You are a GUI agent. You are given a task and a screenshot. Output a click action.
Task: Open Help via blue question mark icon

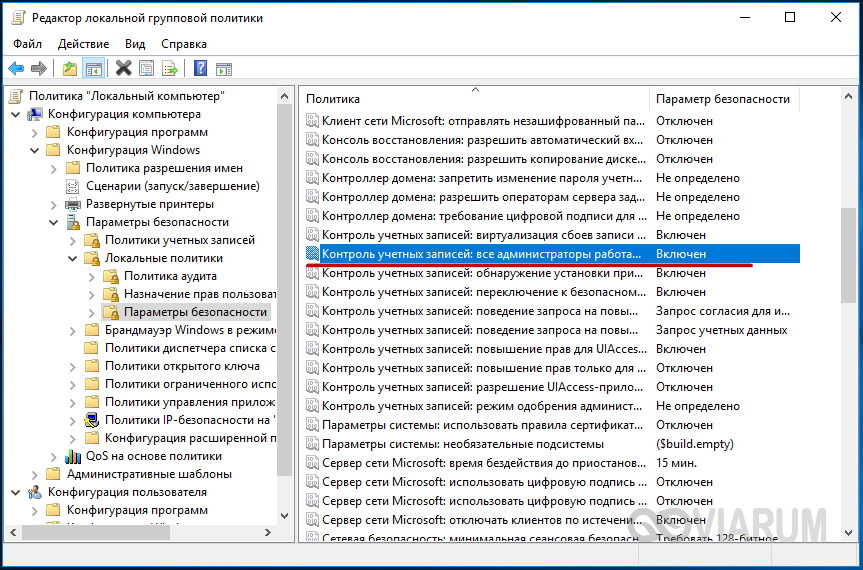click(x=200, y=69)
